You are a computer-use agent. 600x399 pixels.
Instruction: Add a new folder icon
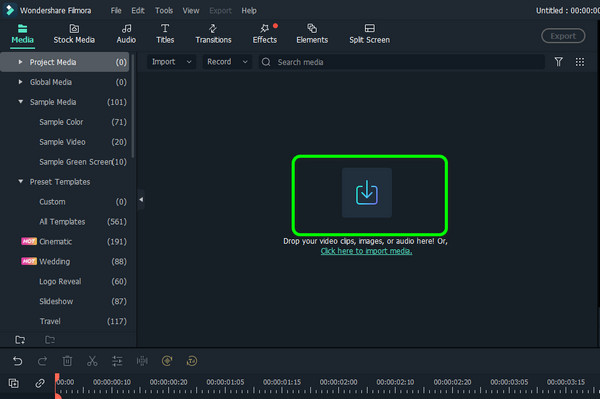[20, 340]
